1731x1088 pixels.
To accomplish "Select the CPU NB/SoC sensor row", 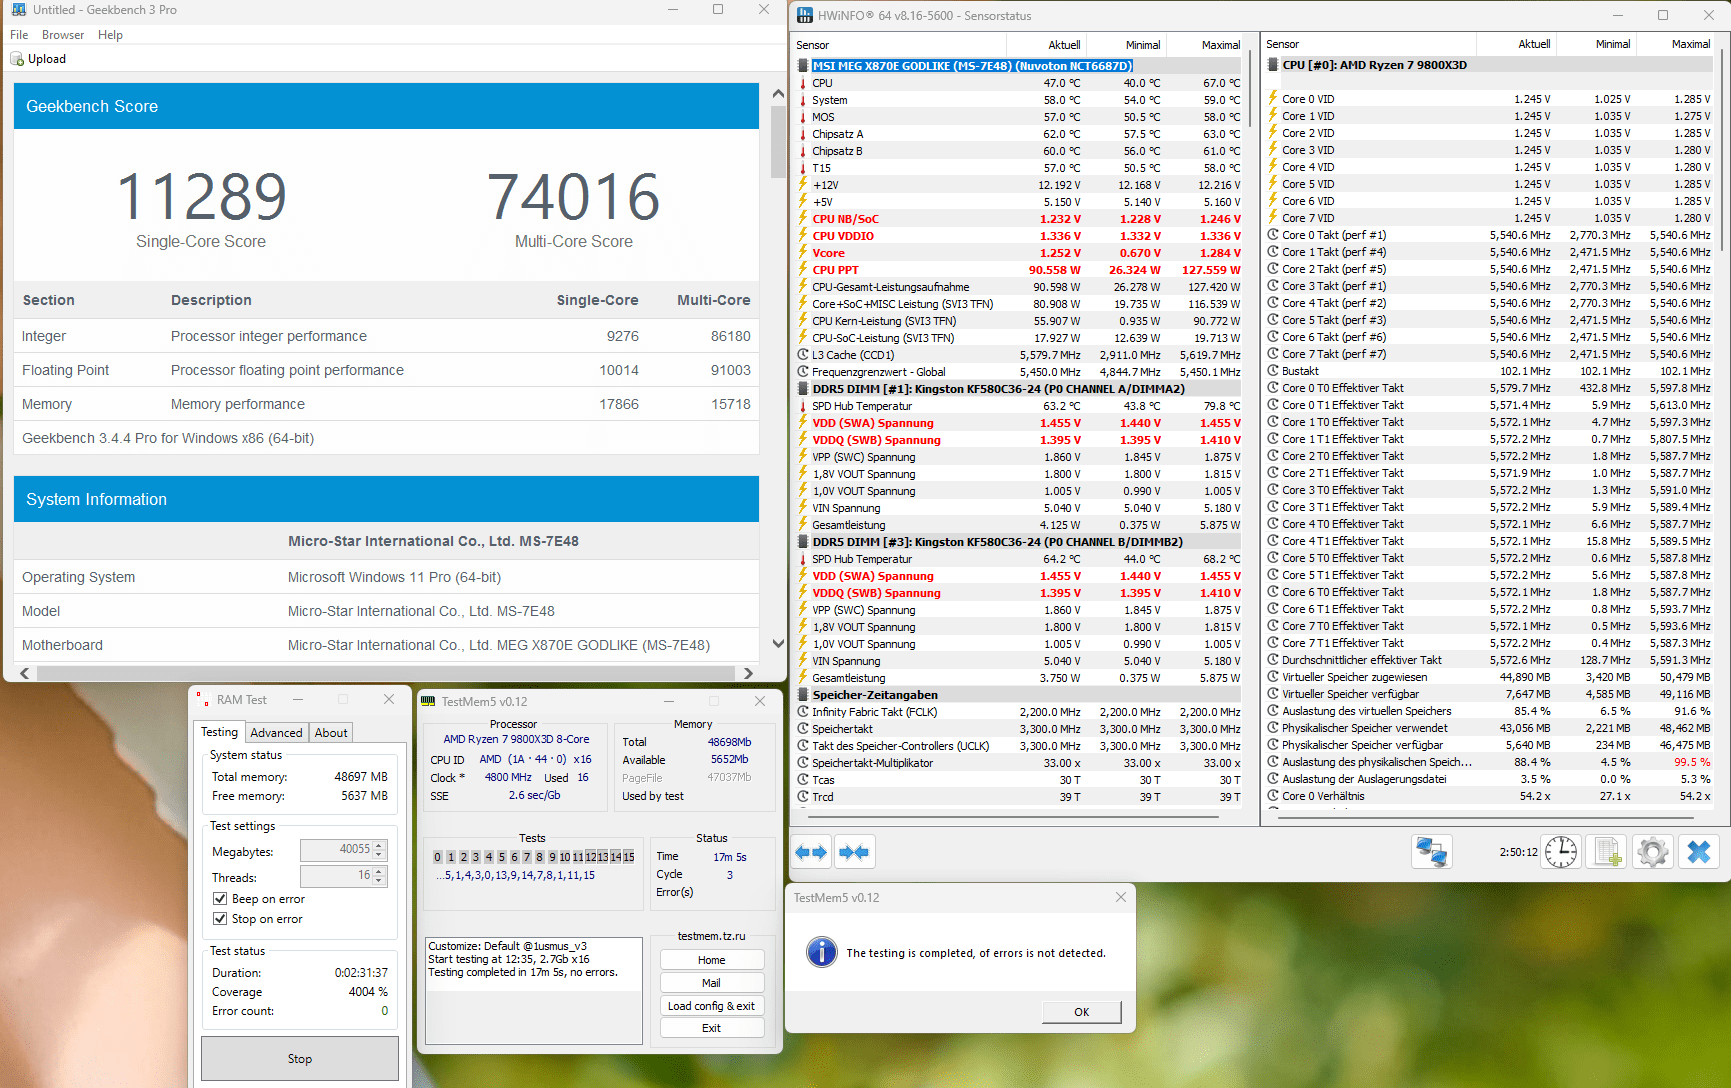I will tap(1019, 219).
